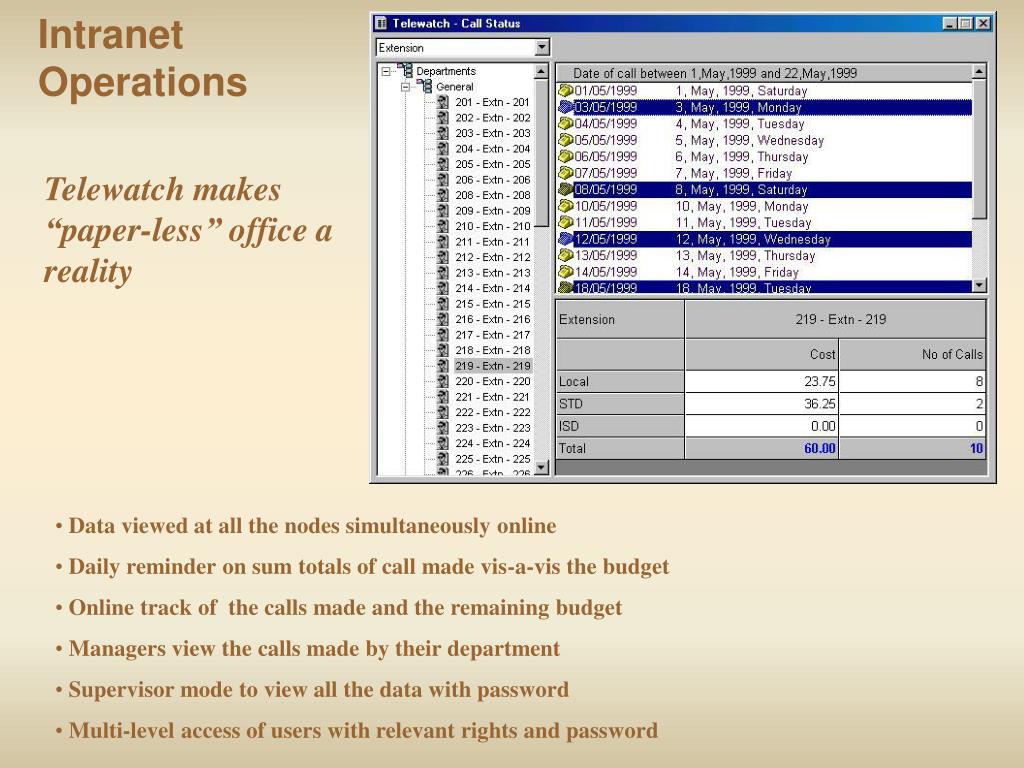Click phone icon beside 210 - Extn - 210
This screenshot has width=1024, height=768.
point(443,227)
